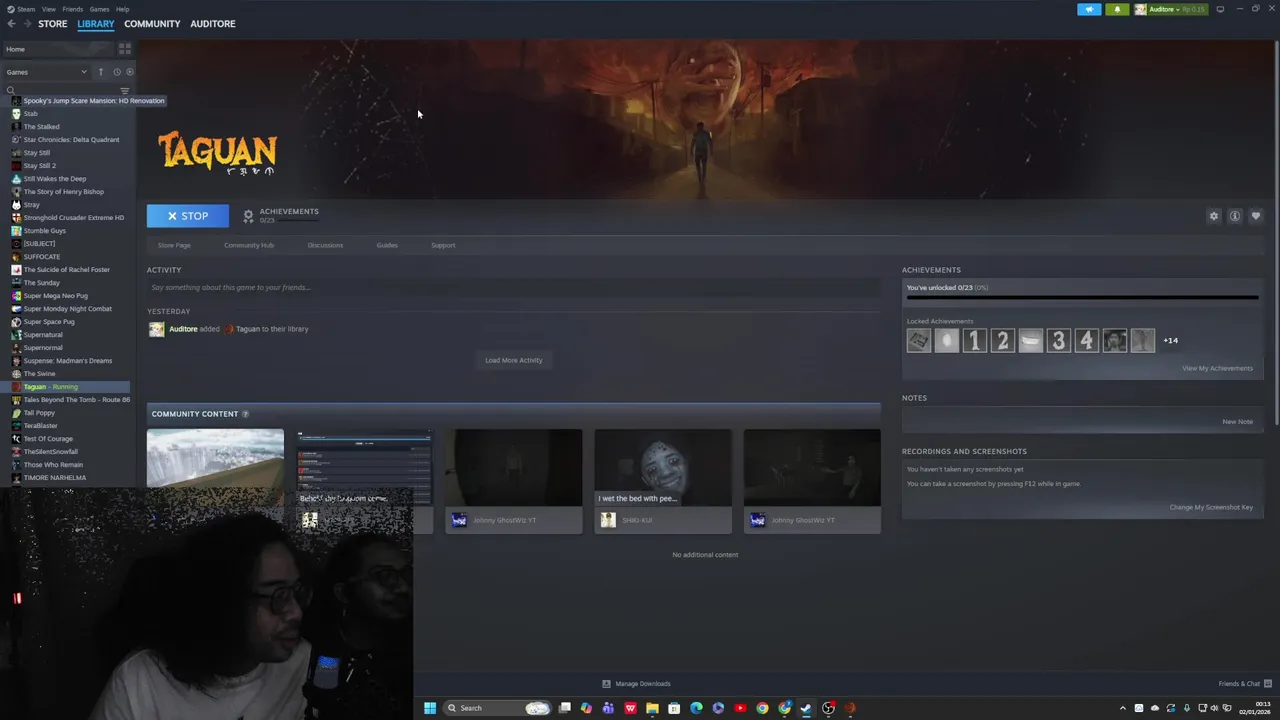Open the Community Hub link
The image size is (1280, 720).
click(x=249, y=245)
